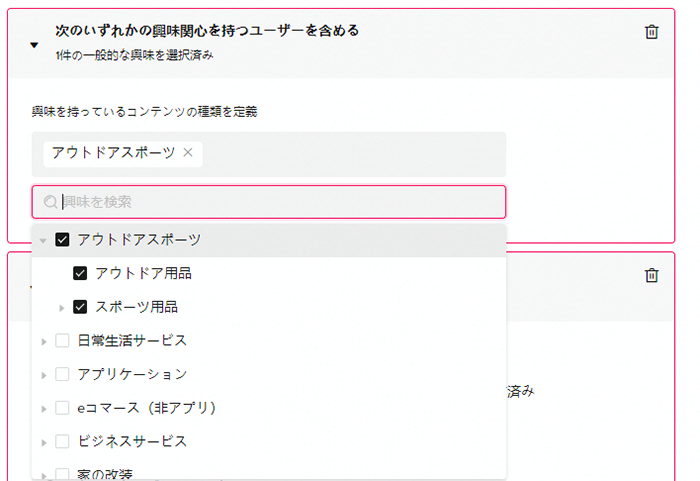This screenshot has width=700, height=481.
Task: Collapse the 次のいずれかの興味関心 section triangle
Action: [34, 45]
